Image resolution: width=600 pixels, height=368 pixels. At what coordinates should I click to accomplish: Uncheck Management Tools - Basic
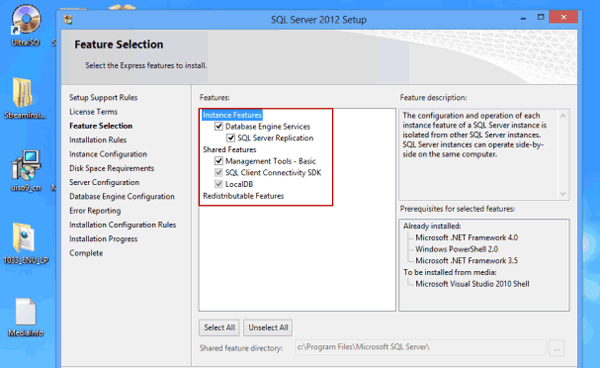(218, 161)
